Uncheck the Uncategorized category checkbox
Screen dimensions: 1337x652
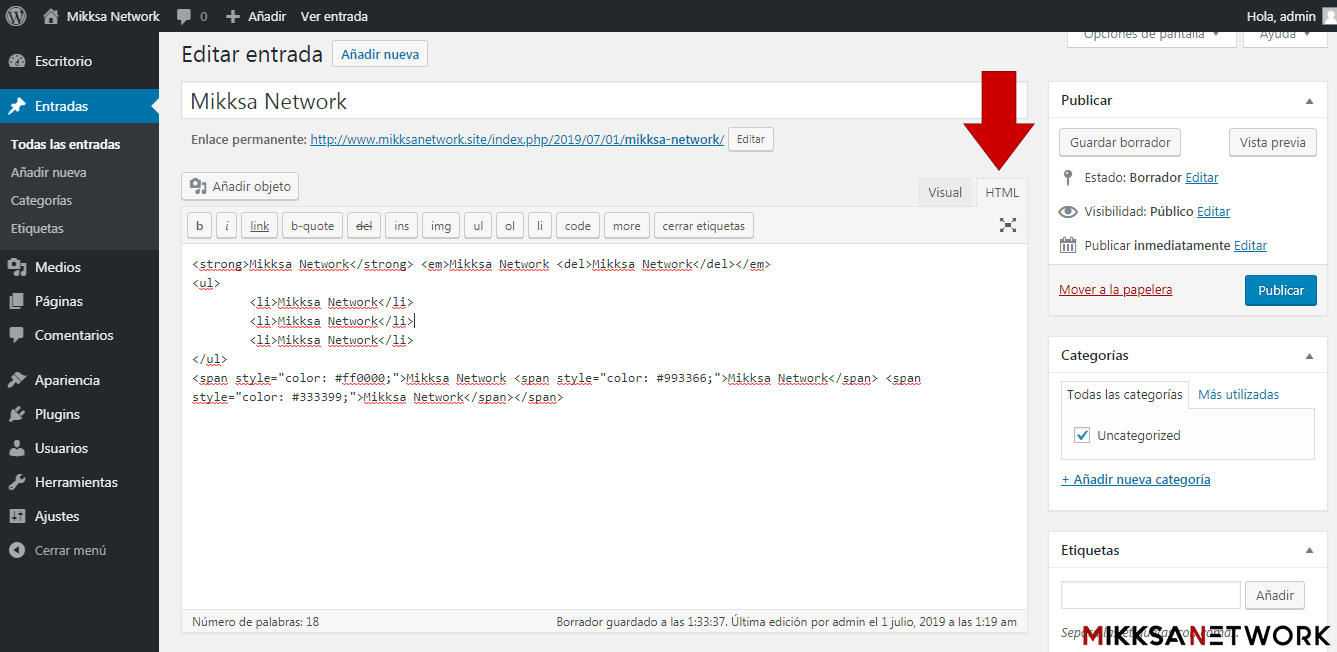point(1081,435)
